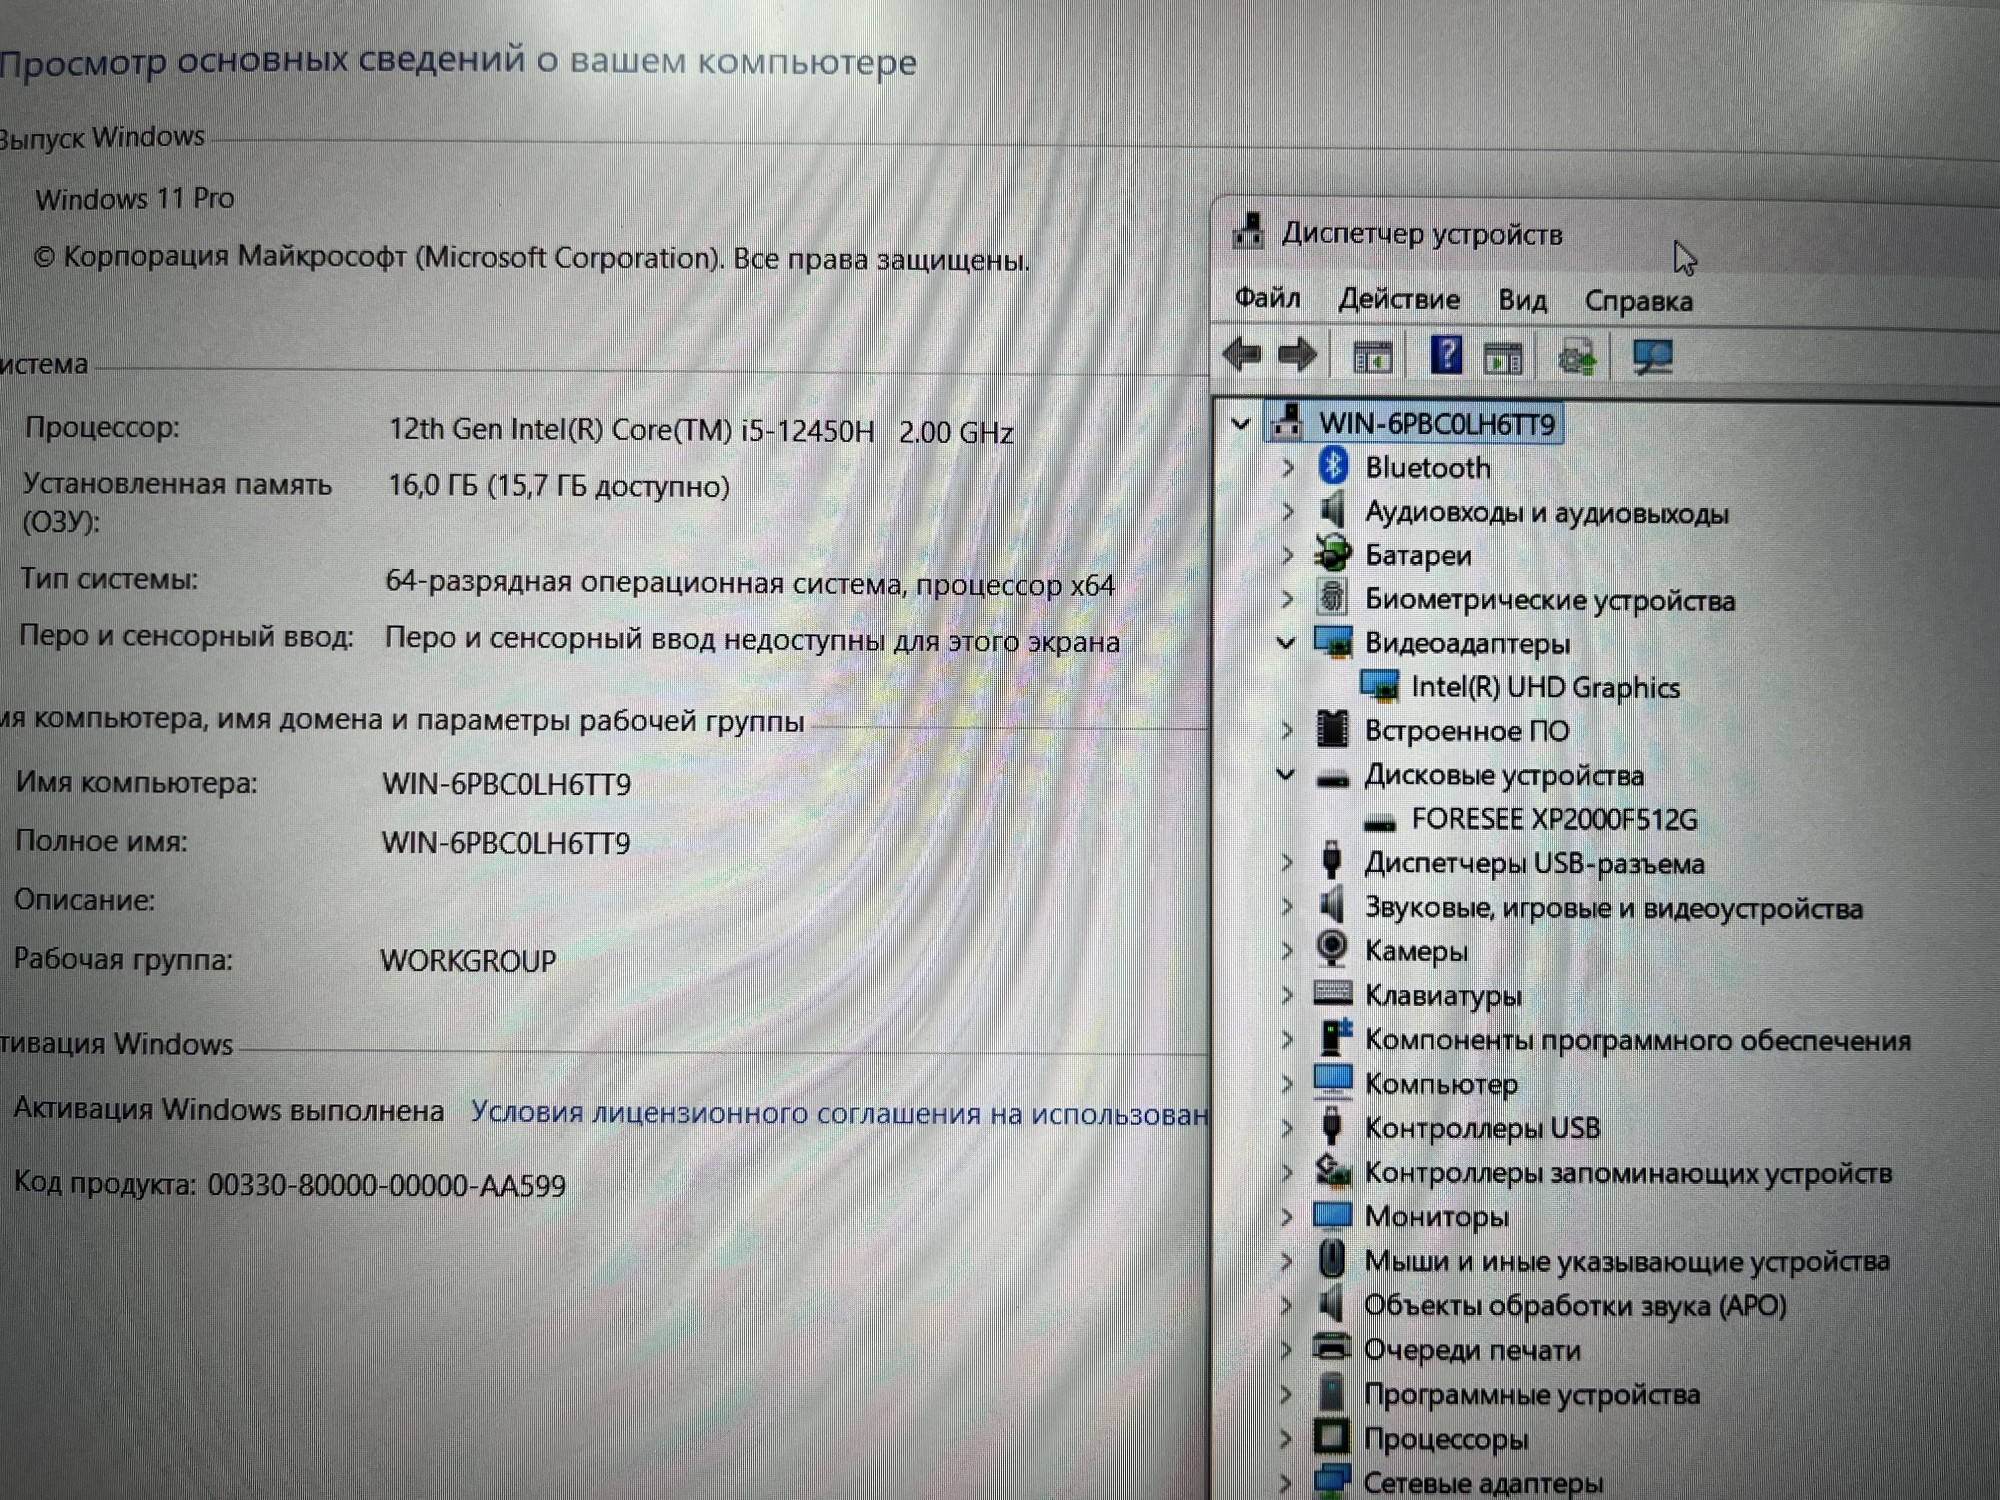Click Show/Hide console tree toolbar icon

tap(1372, 357)
